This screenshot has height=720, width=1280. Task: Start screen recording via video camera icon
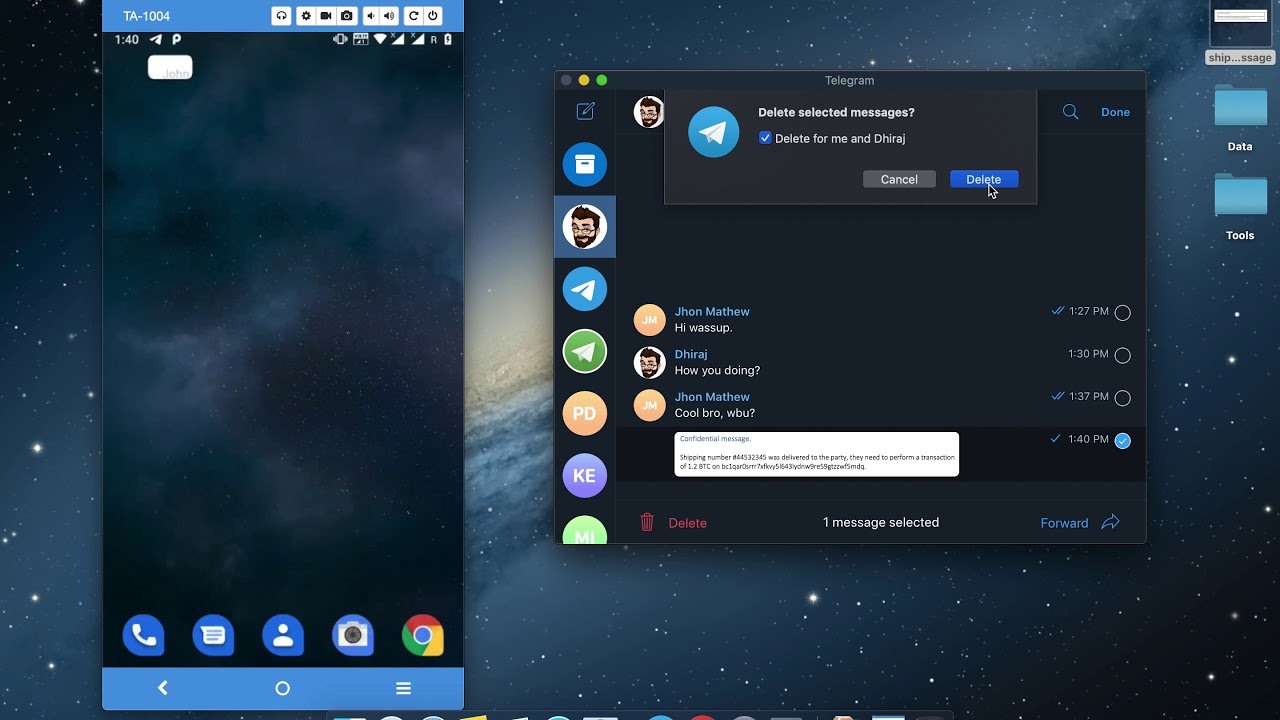(326, 16)
